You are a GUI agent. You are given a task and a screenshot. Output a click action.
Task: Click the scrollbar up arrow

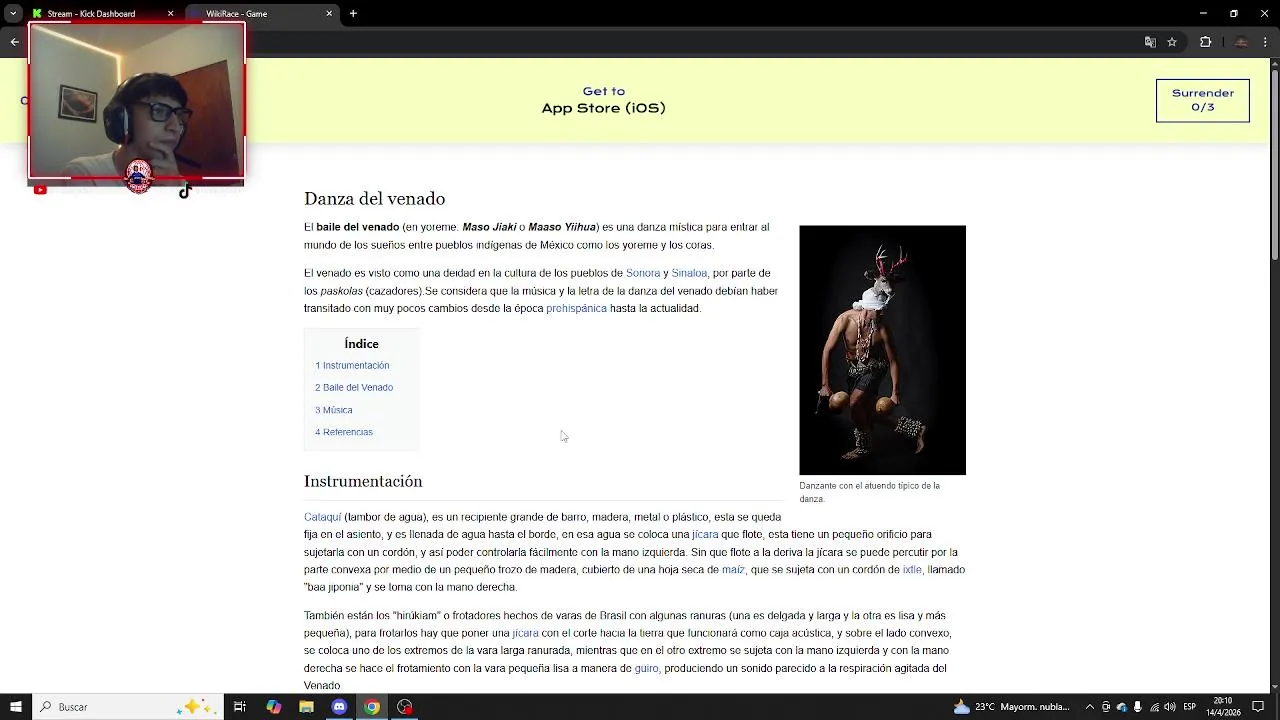tap(1274, 64)
